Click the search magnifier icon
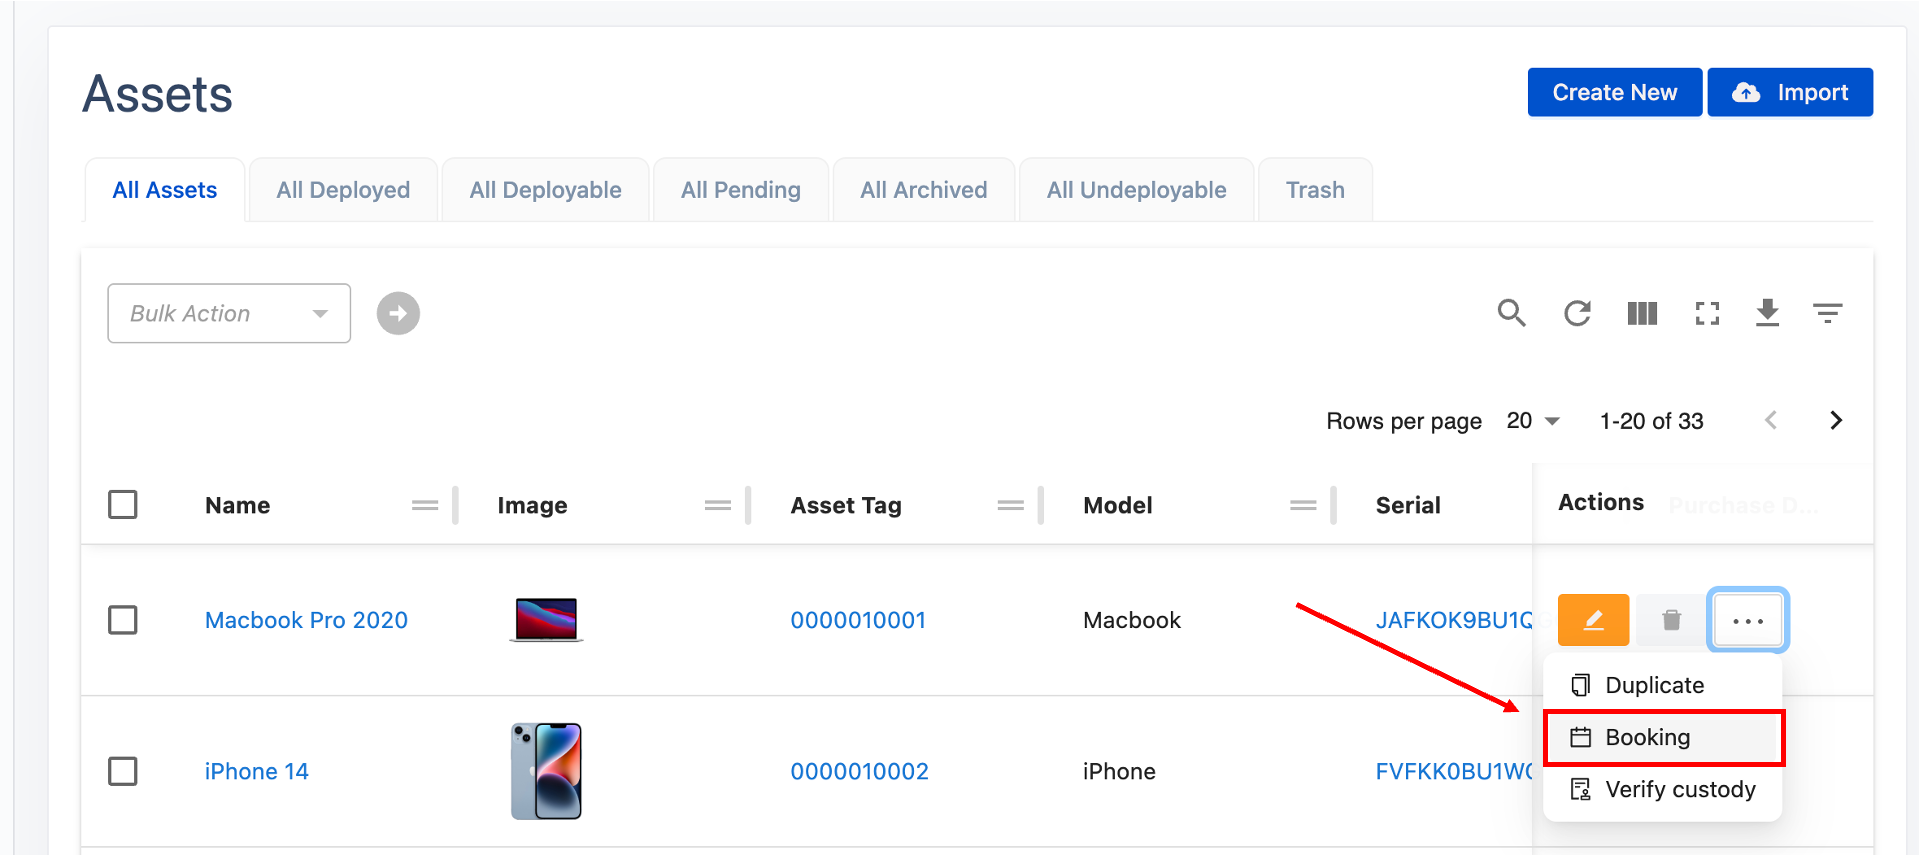This screenshot has height=856, width=1920. pos(1511,313)
